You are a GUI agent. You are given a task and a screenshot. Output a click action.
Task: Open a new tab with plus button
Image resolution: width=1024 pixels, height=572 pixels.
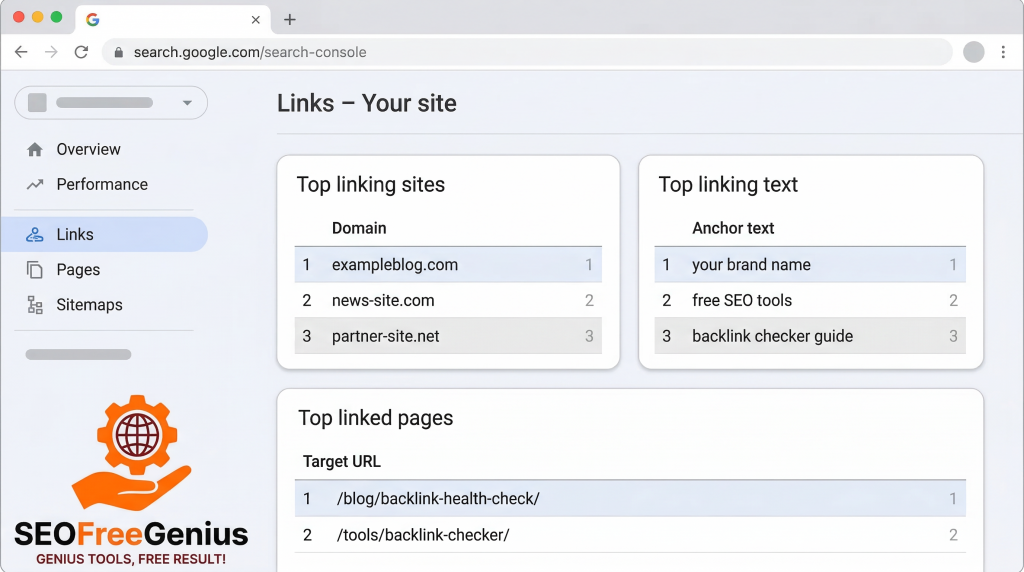tap(289, 20)
